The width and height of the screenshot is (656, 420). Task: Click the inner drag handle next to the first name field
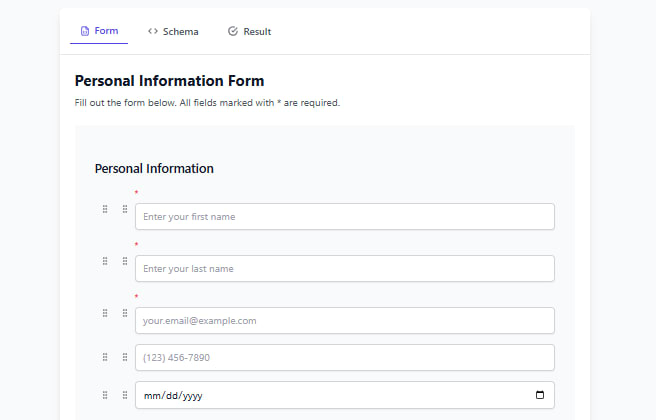[x=125, y=209]
